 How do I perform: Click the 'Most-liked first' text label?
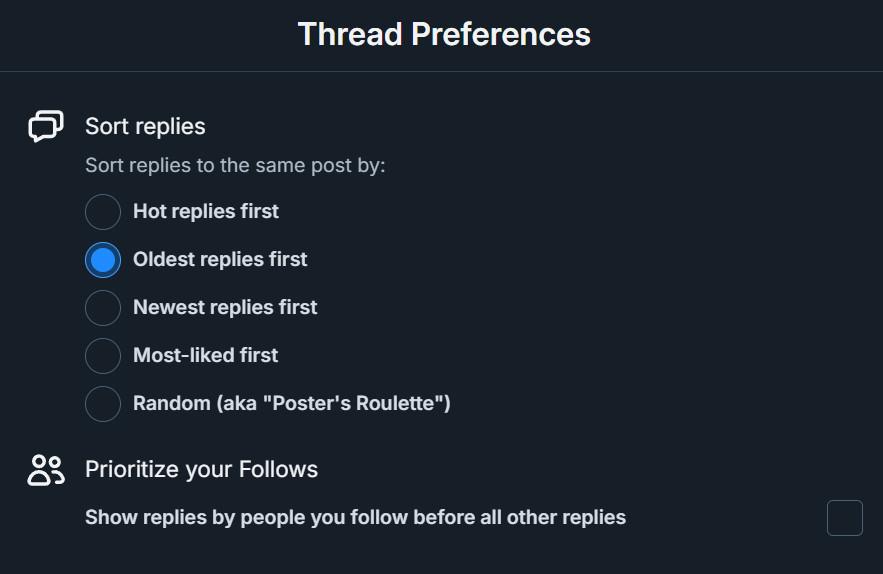click(206, 355)
